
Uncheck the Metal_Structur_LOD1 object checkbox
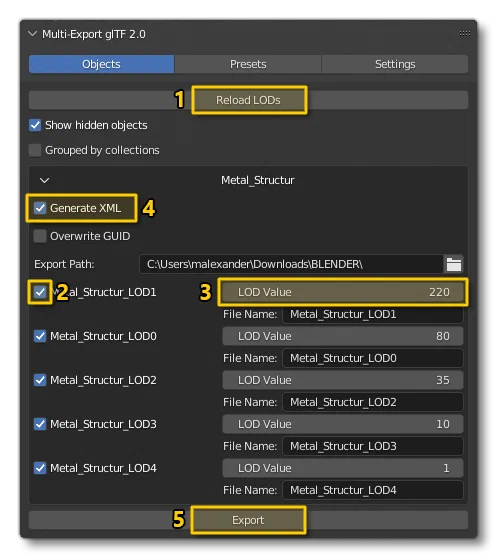click(x=40, y=292)
